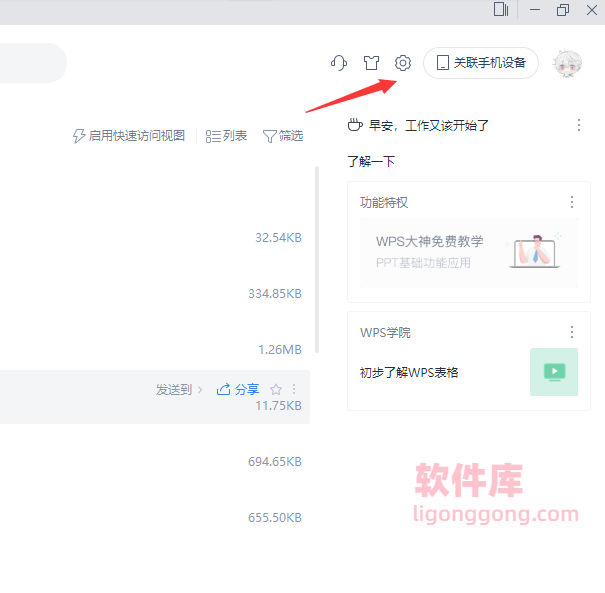This screenshot has height=593, width=605.
Task: Restore down the WPS window
Action: tap(563, 10)
